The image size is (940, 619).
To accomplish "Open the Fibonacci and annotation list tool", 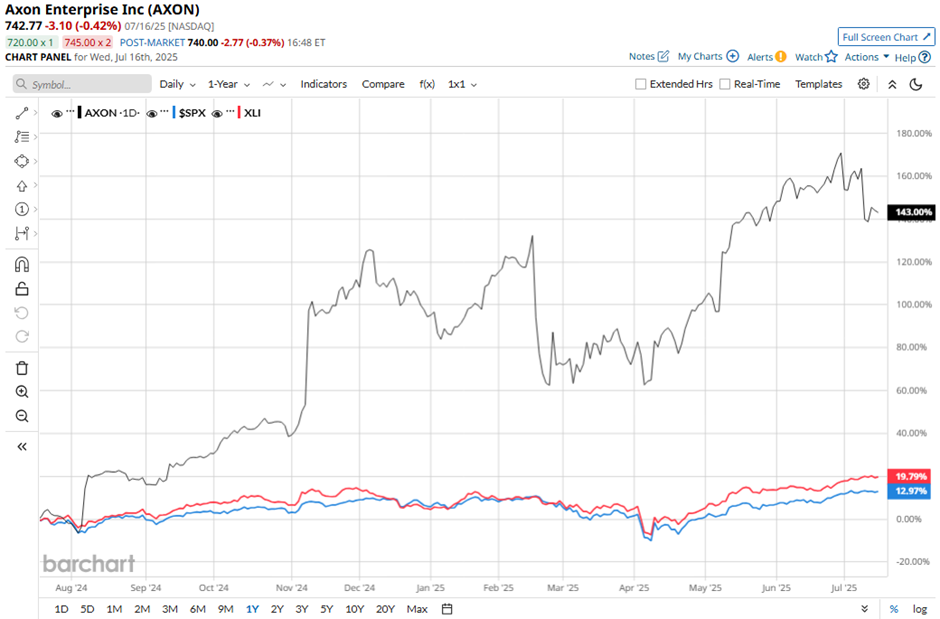I will pos(22,137).
